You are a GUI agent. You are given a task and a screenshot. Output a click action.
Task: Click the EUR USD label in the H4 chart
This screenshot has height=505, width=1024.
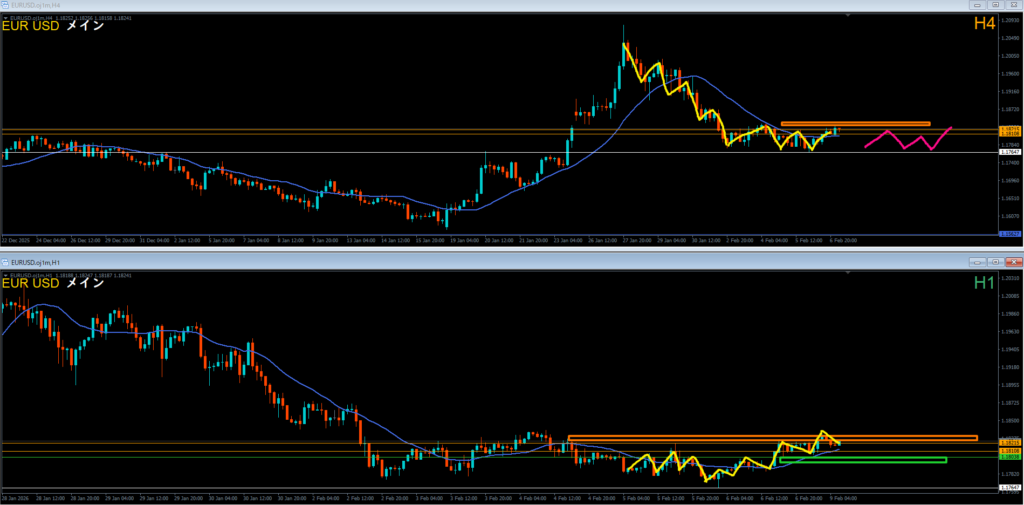[32, 26]
